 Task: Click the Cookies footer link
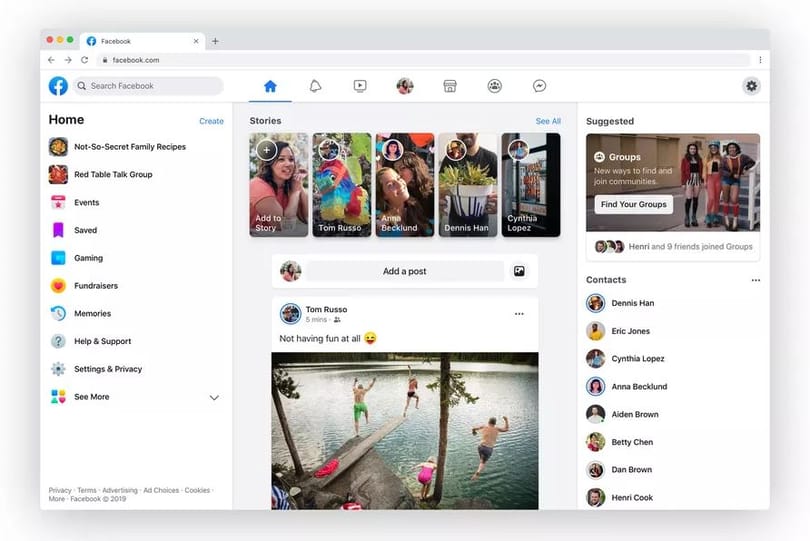coord(197,490)
